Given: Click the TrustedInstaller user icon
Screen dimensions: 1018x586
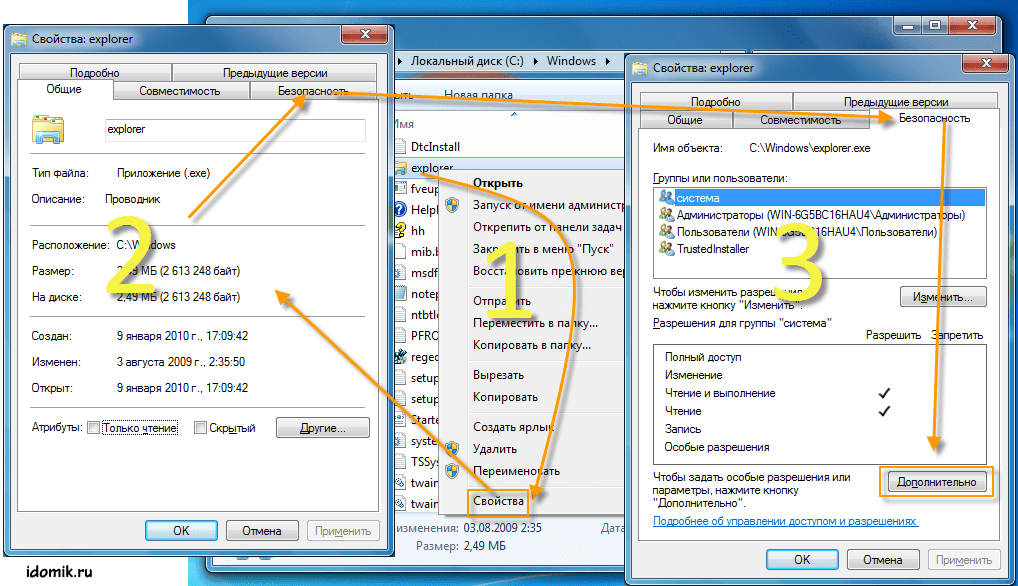Looking at the screenshot, I should 666,248.
